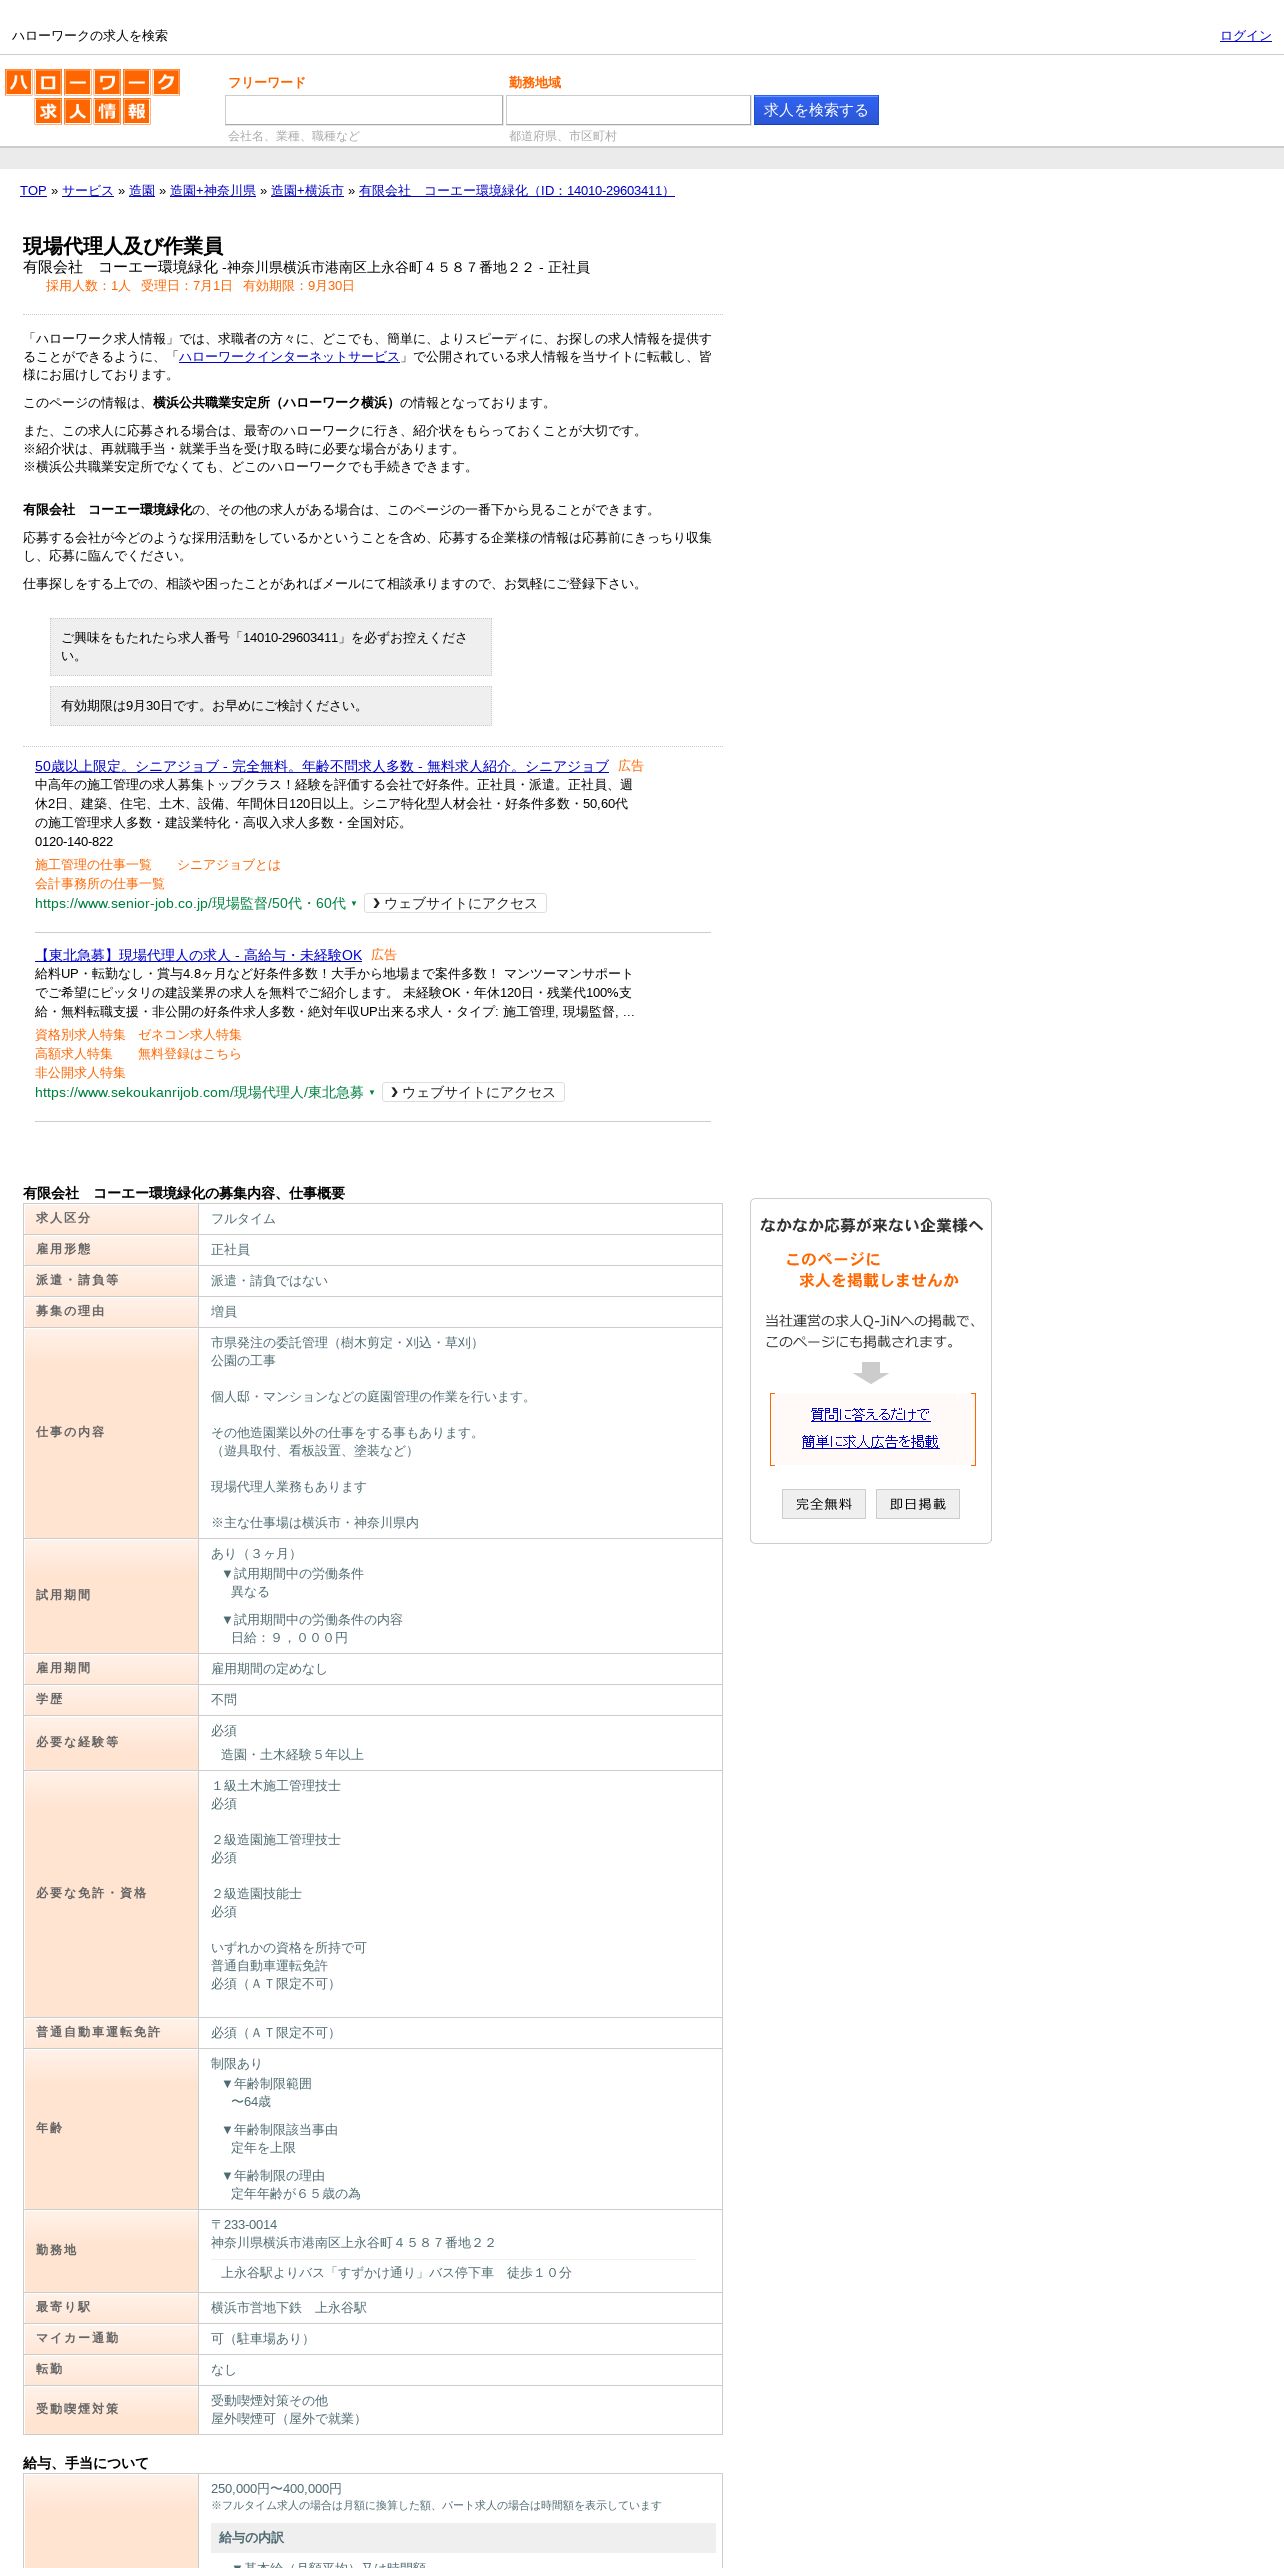This screenshot has width=1284, height=2568.
Task: Expand dropdown arrow next to senior-job URL
Action: (354, 904)
